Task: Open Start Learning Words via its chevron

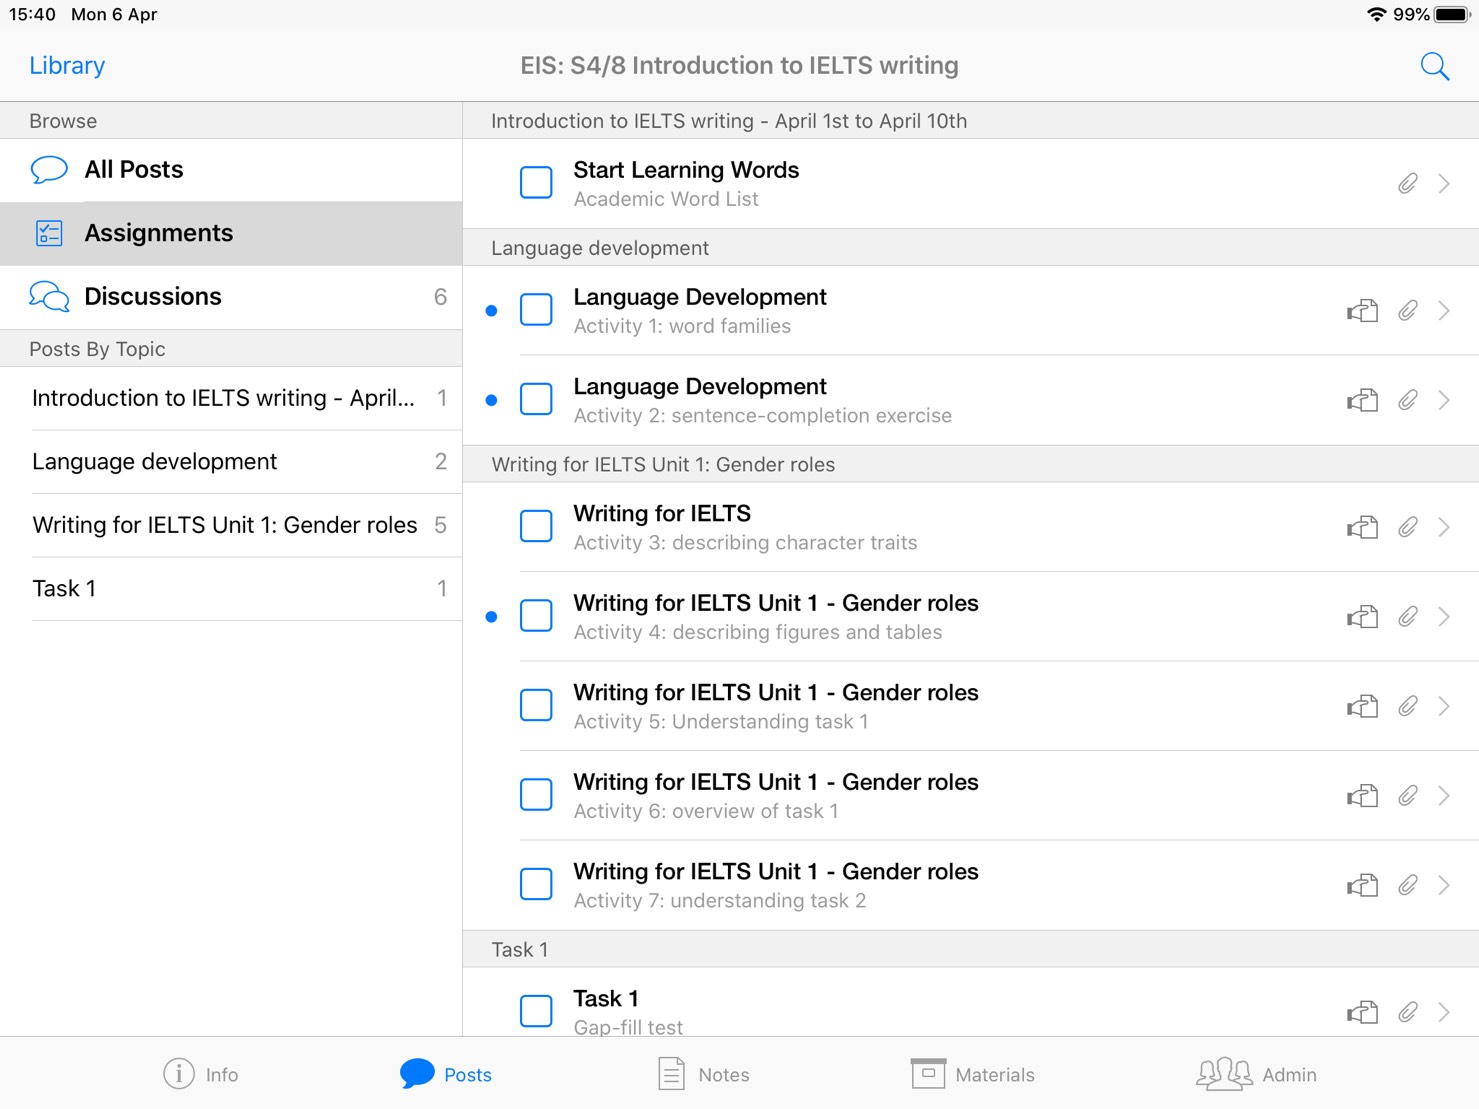Action: click(x=1444, y=184)
